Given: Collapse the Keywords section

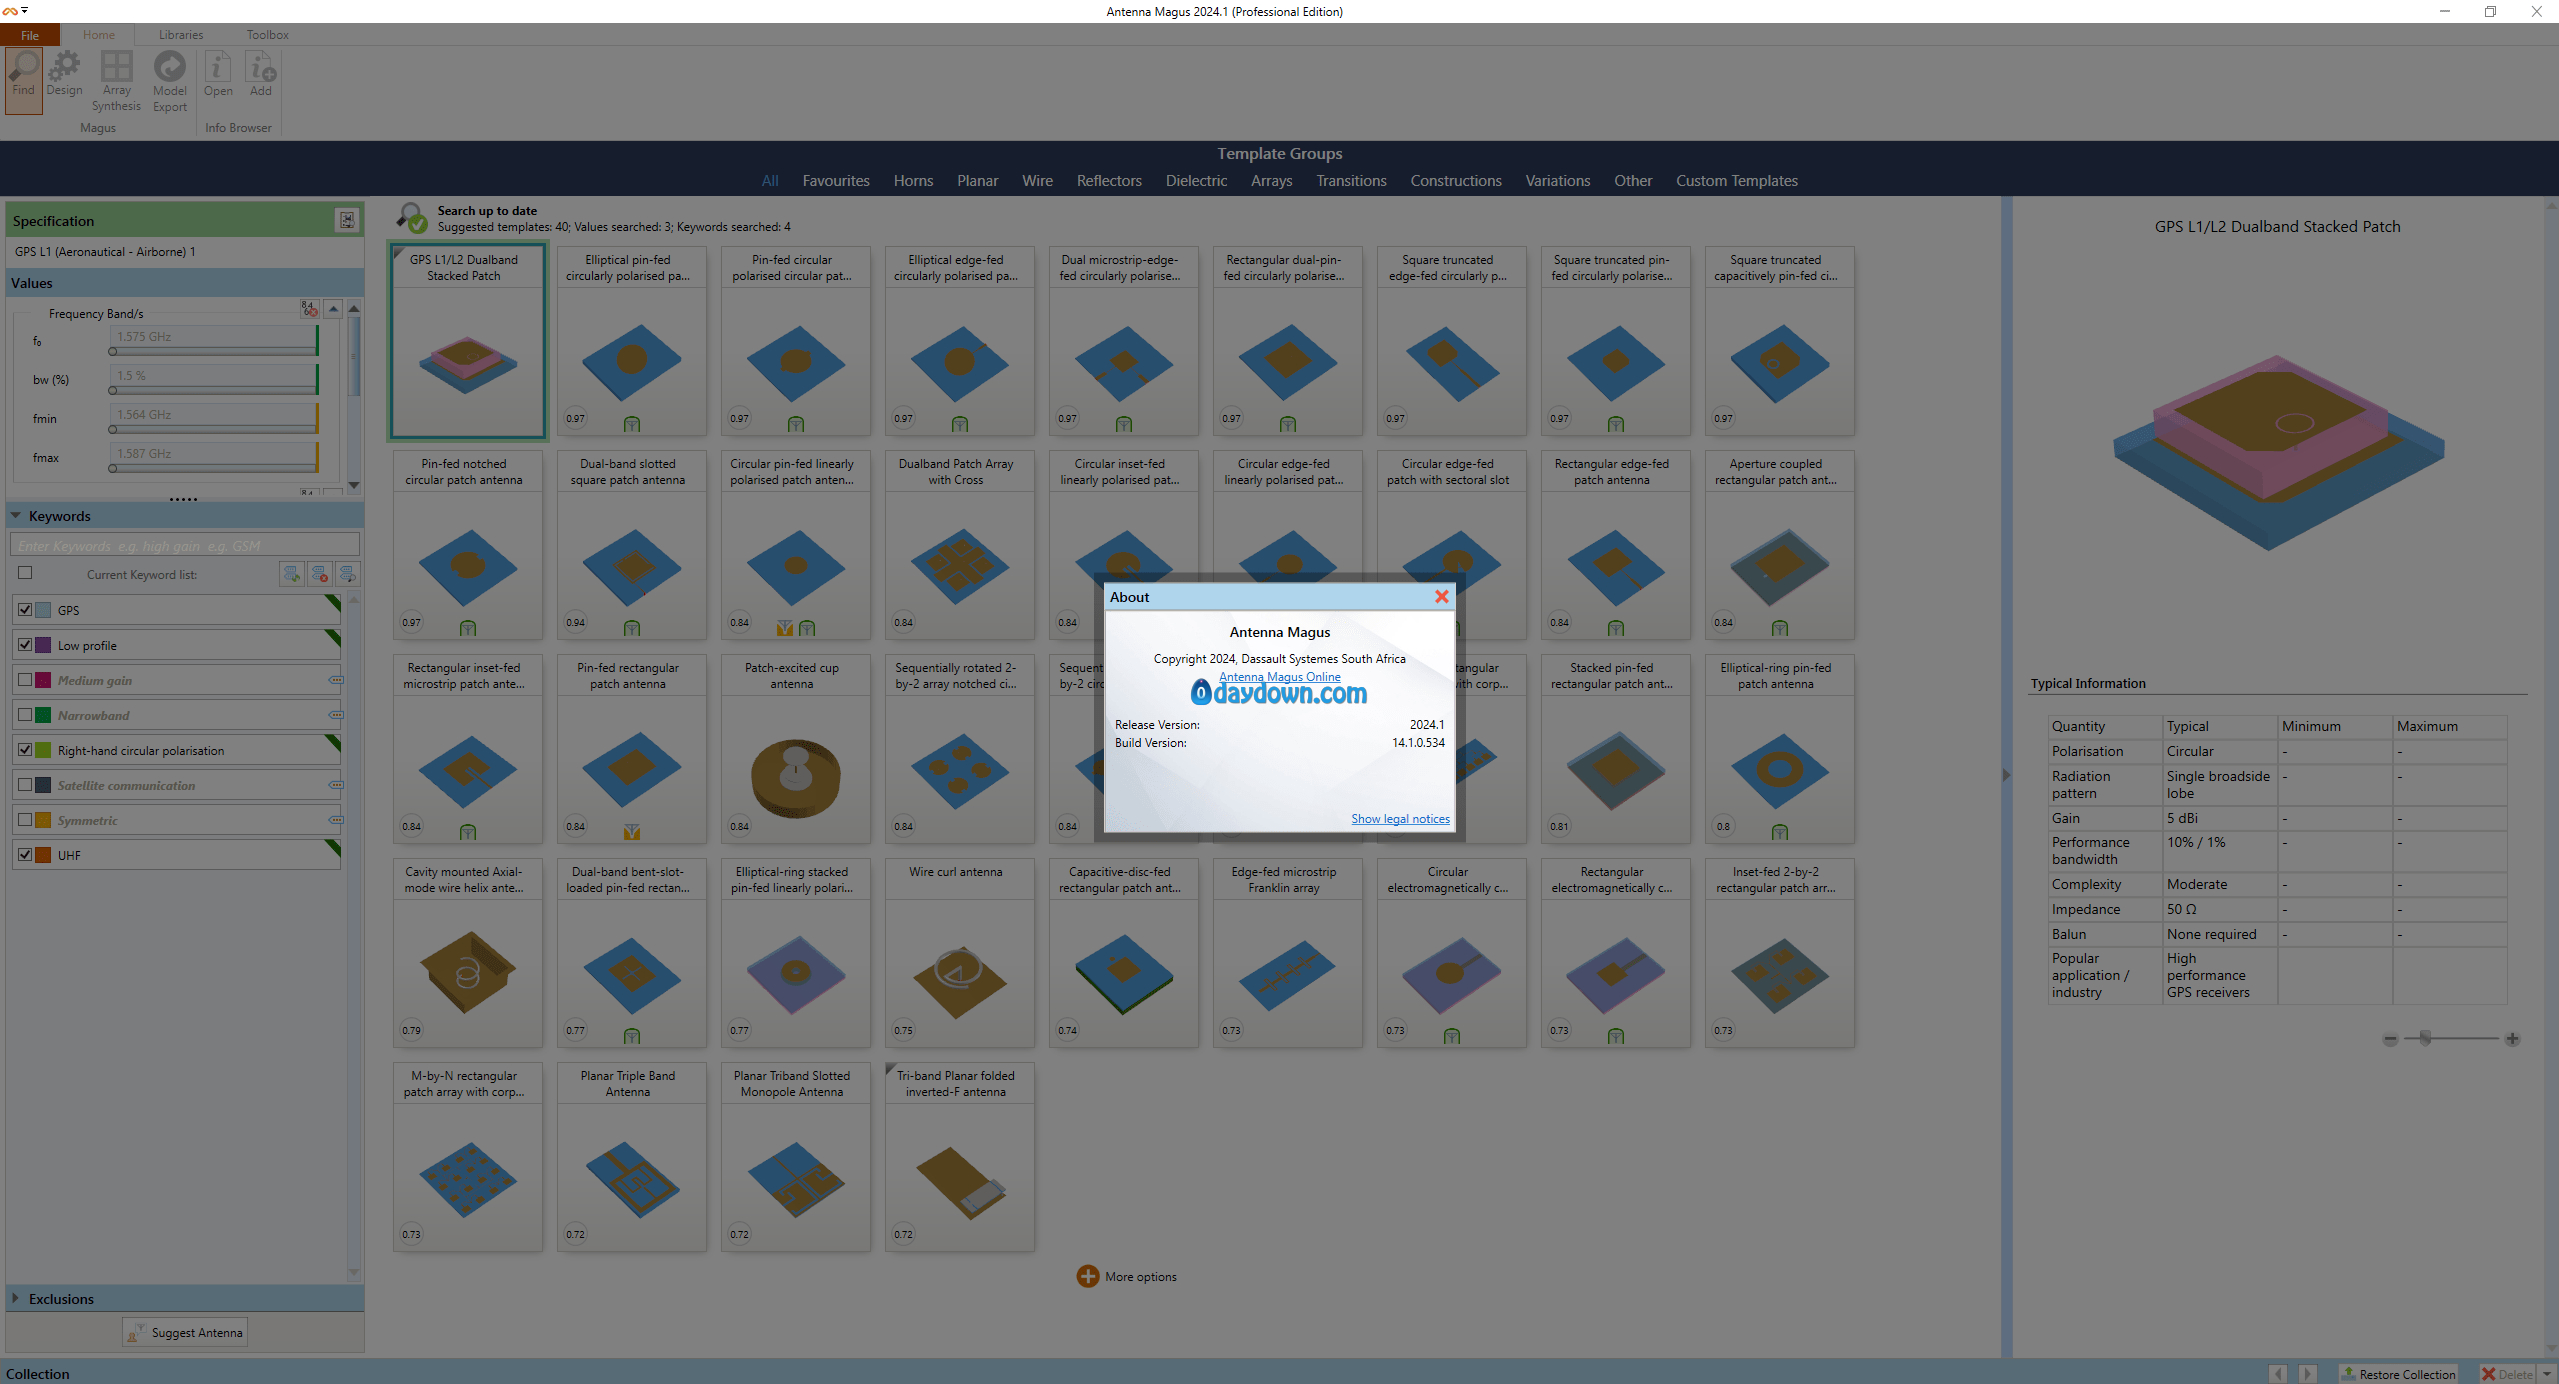Looking at the screenshot, I should [x=16, y=516].
